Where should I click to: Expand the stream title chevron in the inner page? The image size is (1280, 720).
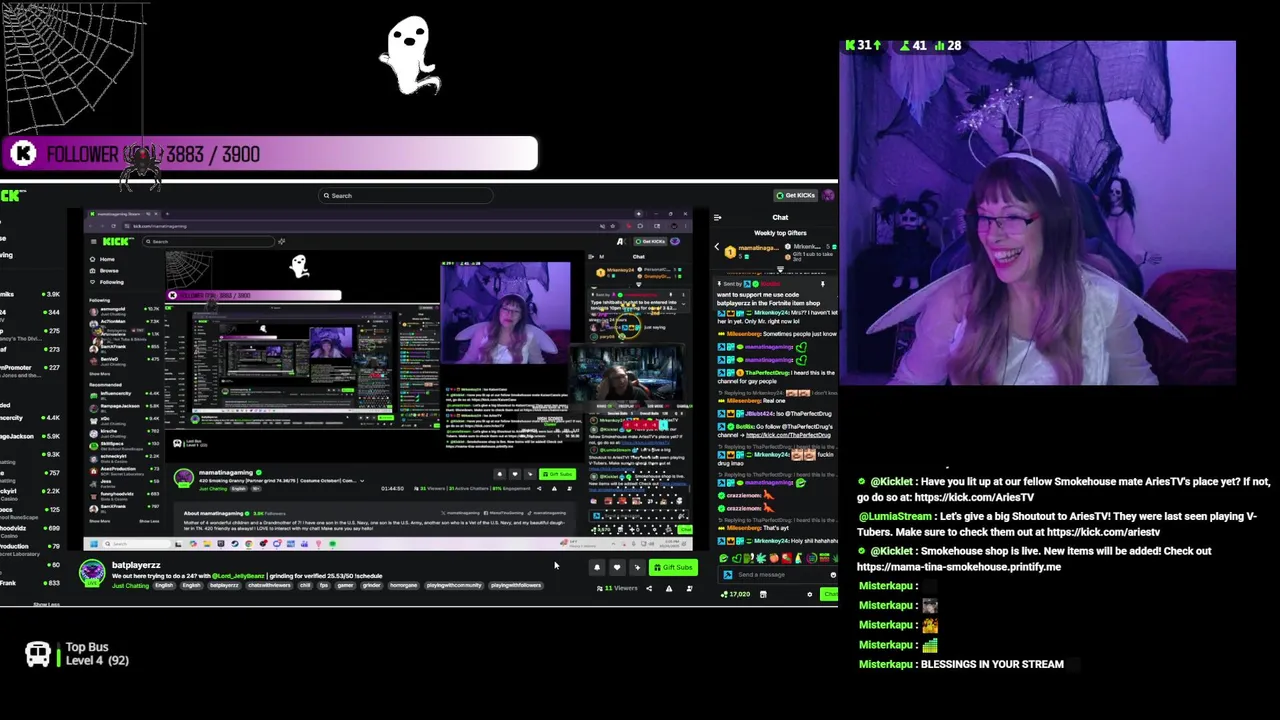click(x=362, y=481)
